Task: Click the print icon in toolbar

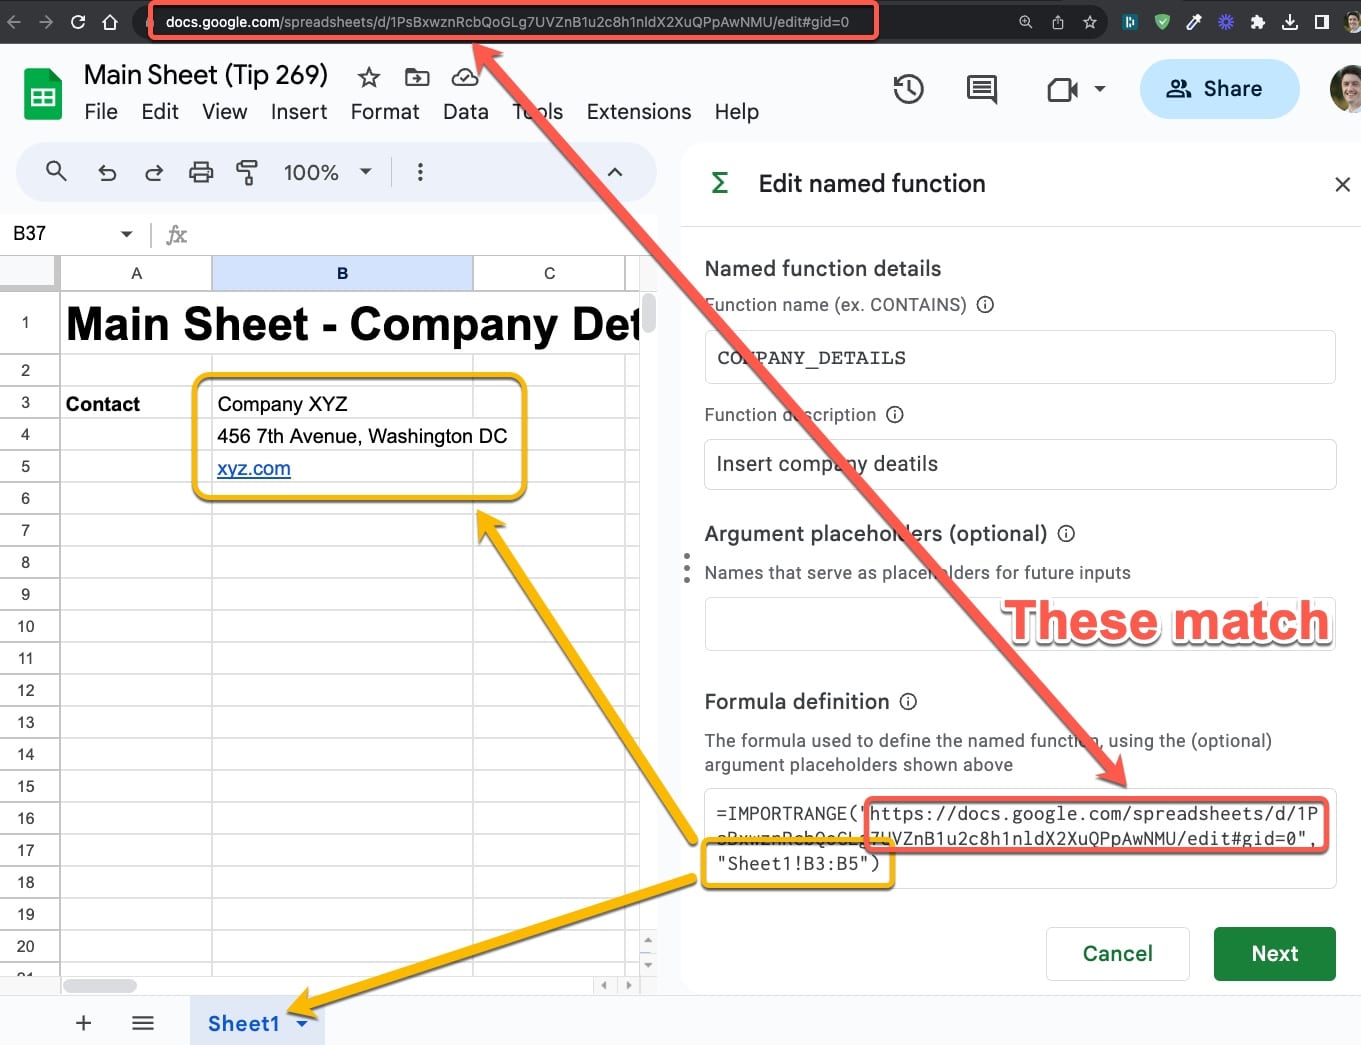Action: click(x=200, y=172)
